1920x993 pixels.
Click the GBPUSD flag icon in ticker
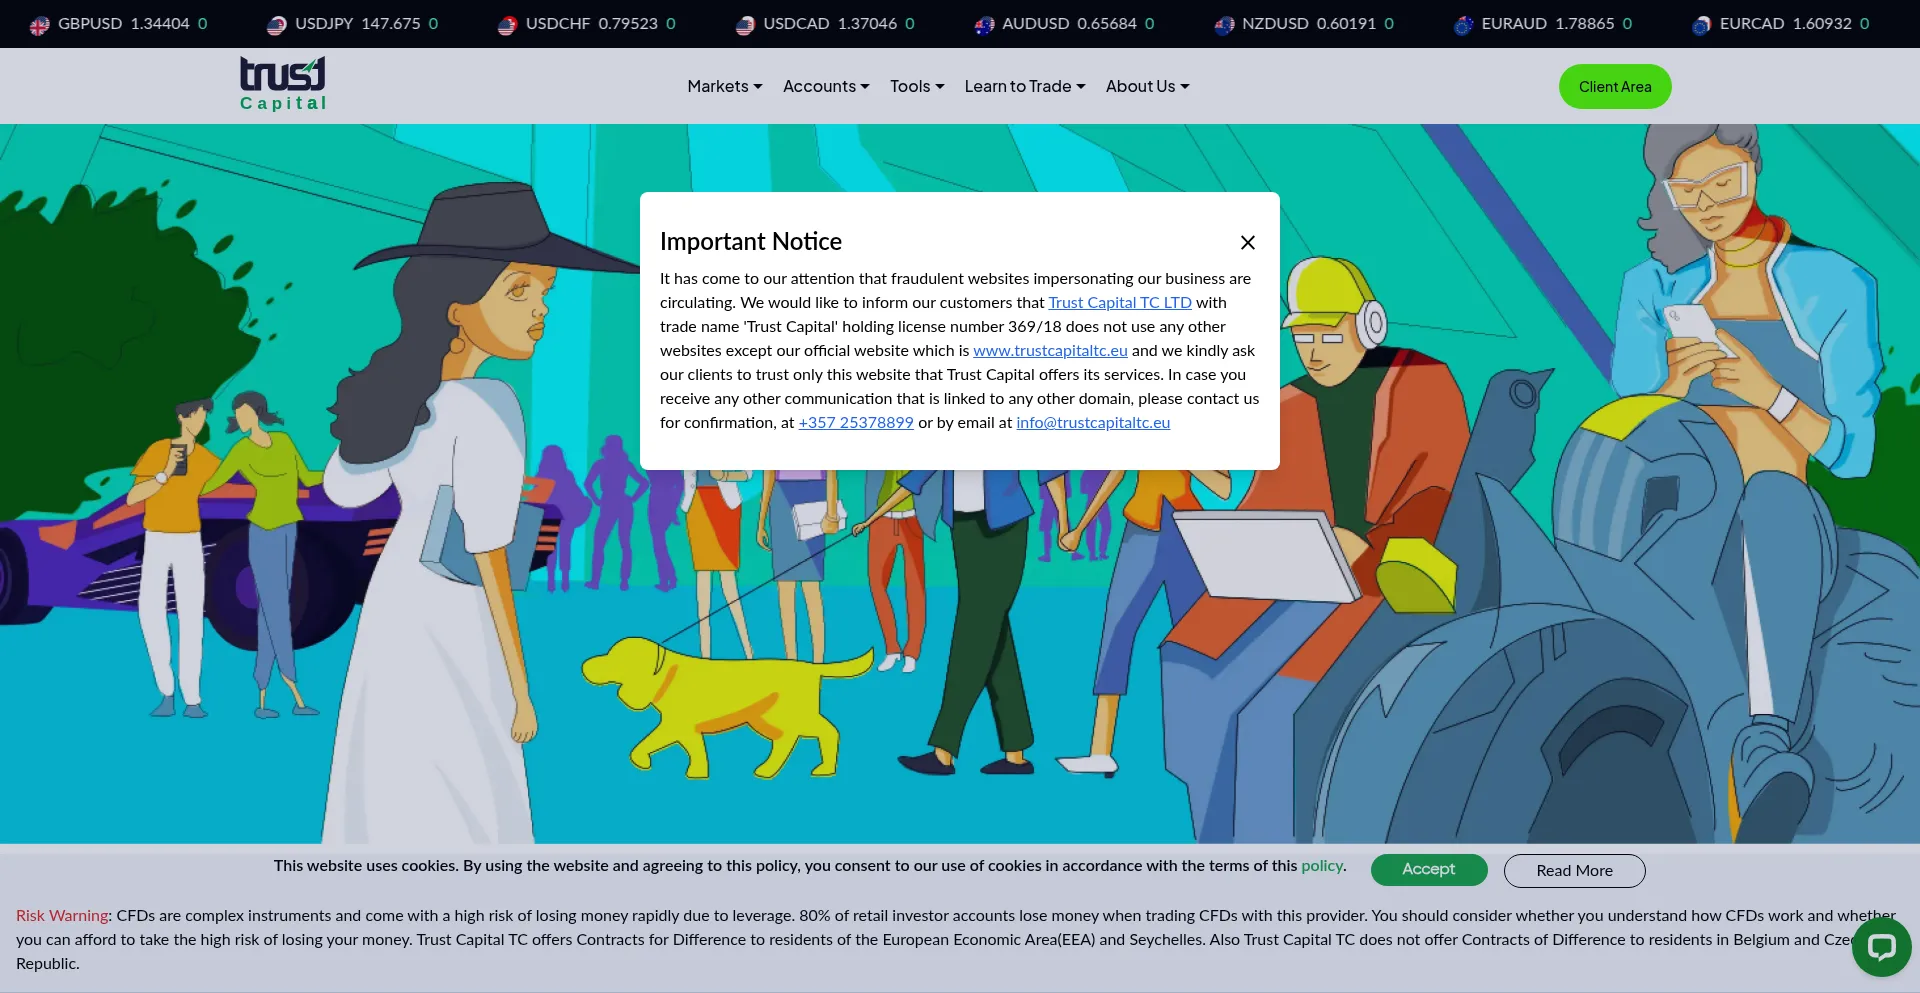39,25
